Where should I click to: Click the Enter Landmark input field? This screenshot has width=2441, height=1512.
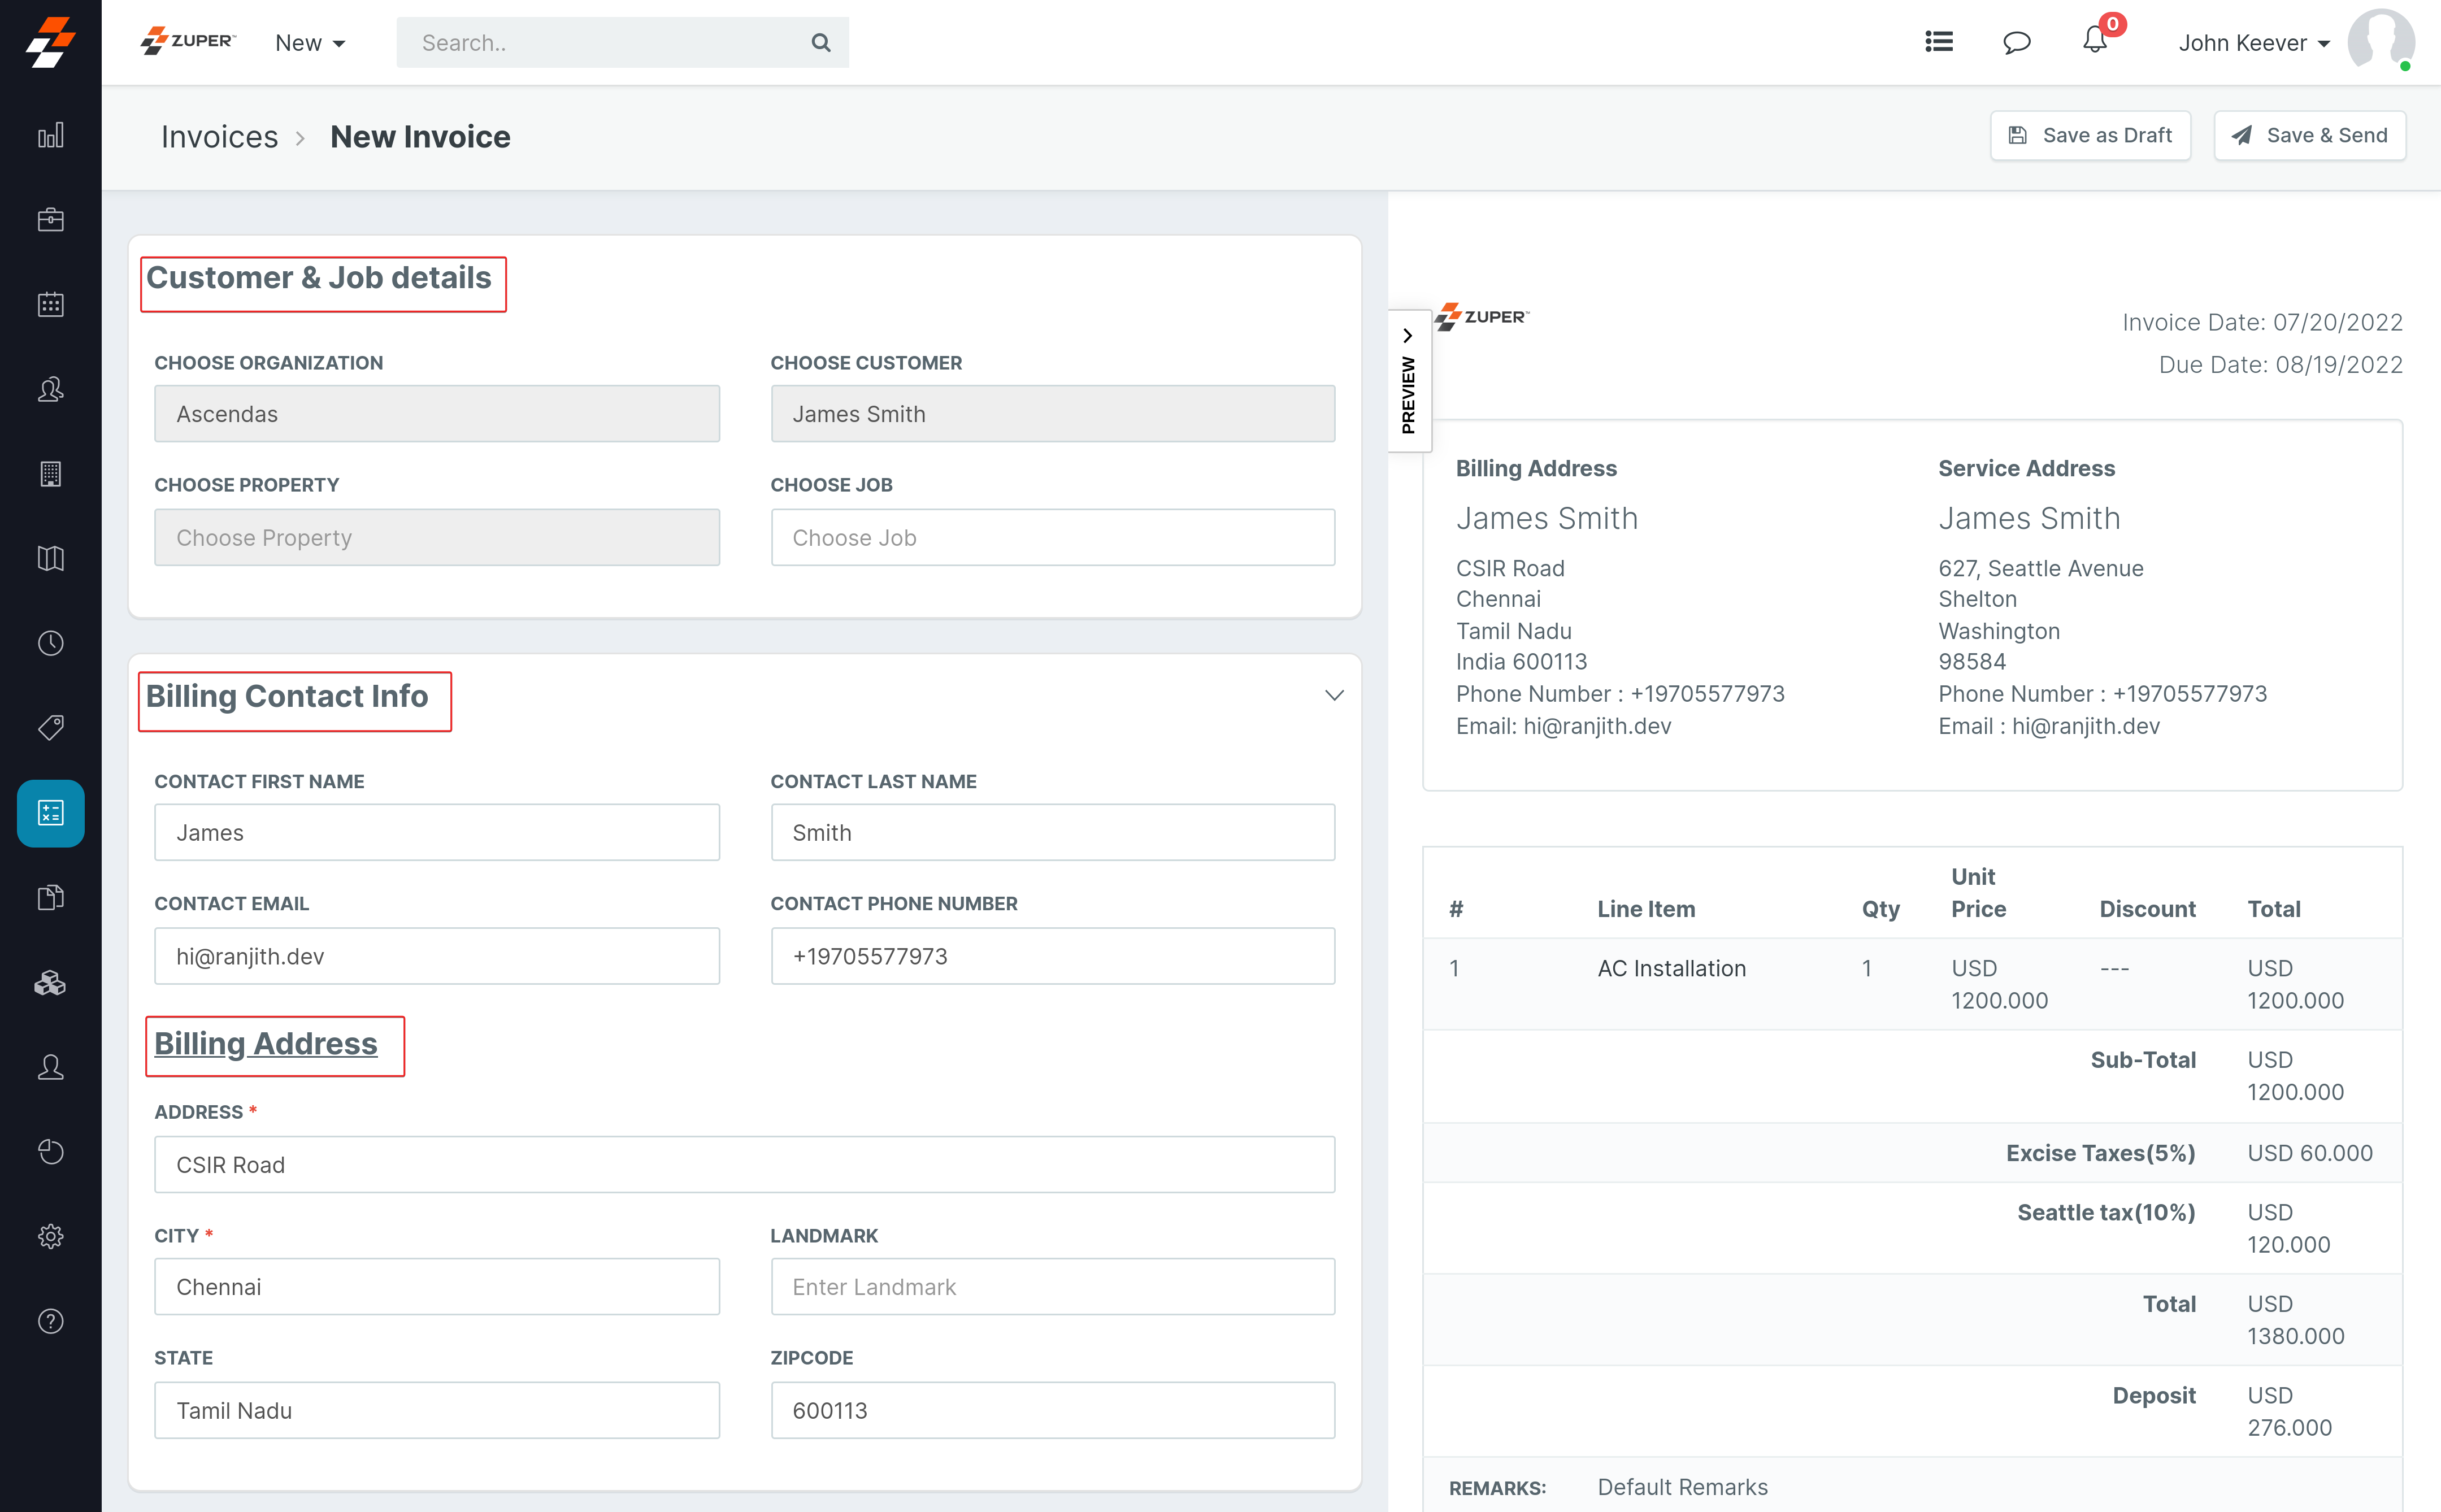tap(1052, 1287)
